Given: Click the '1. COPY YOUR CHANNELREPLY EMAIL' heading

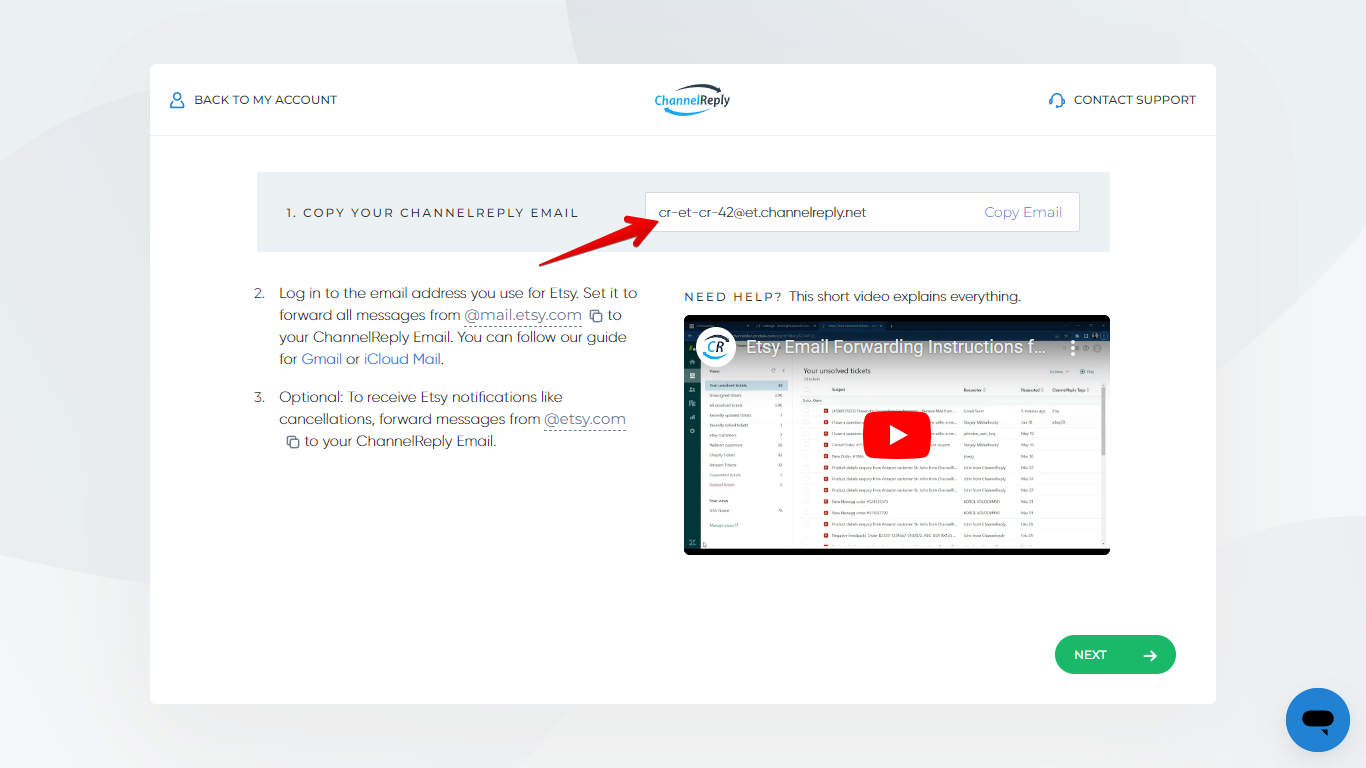Looking at the screenshot, I should point(432,213).
